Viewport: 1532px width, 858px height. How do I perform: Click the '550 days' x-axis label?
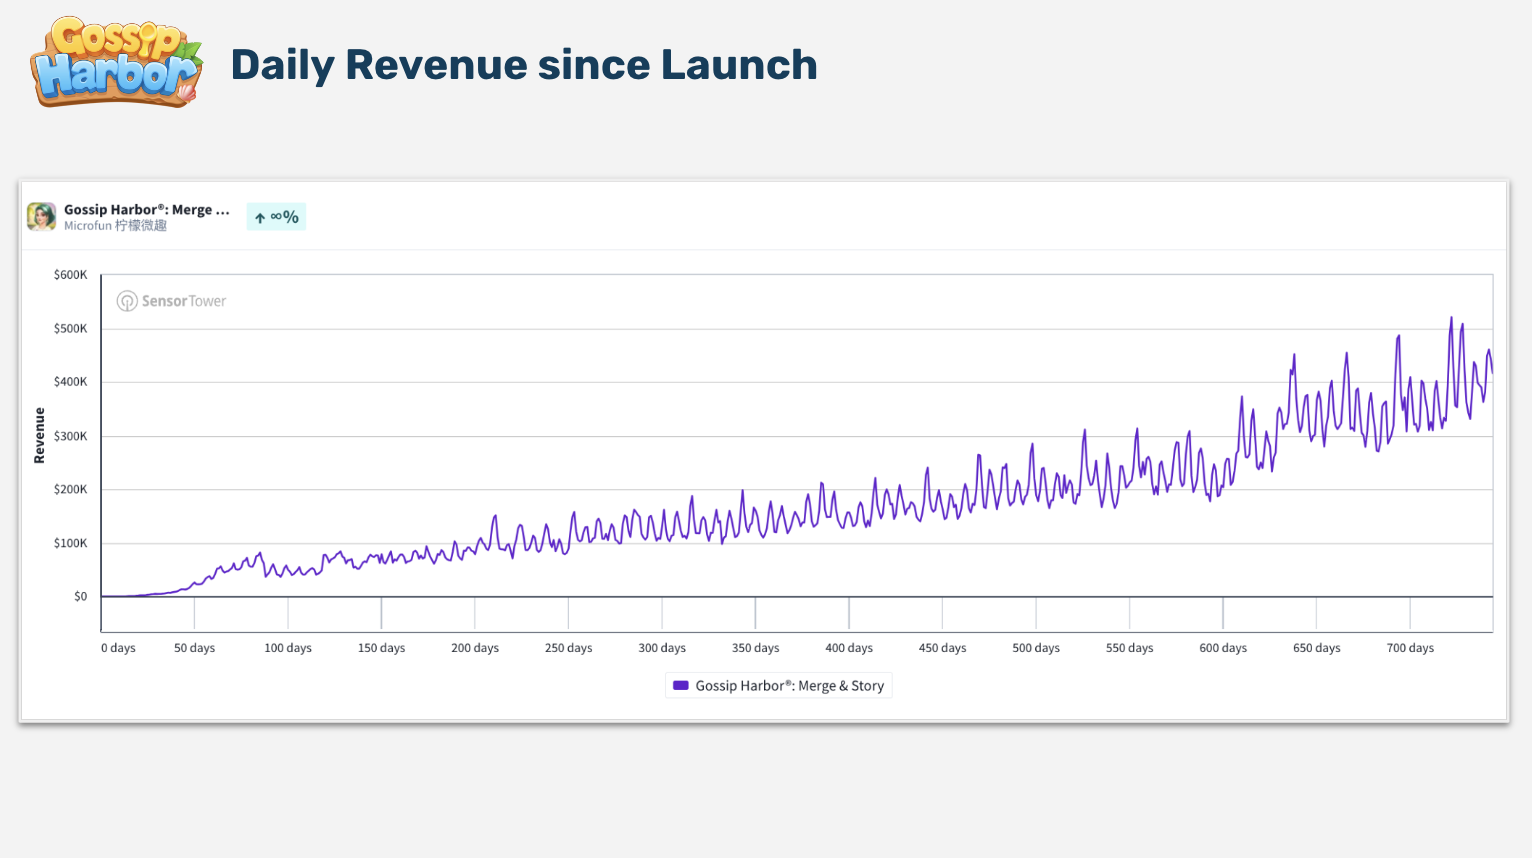tap(1130, 648)
